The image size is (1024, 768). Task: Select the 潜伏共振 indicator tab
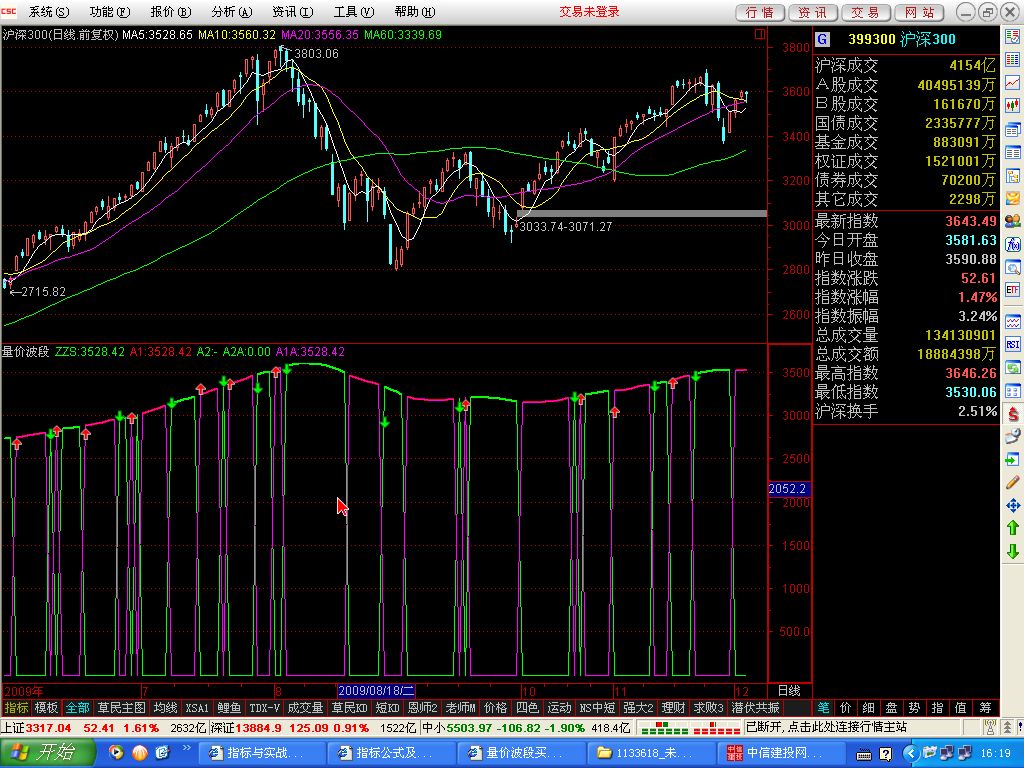756,708
